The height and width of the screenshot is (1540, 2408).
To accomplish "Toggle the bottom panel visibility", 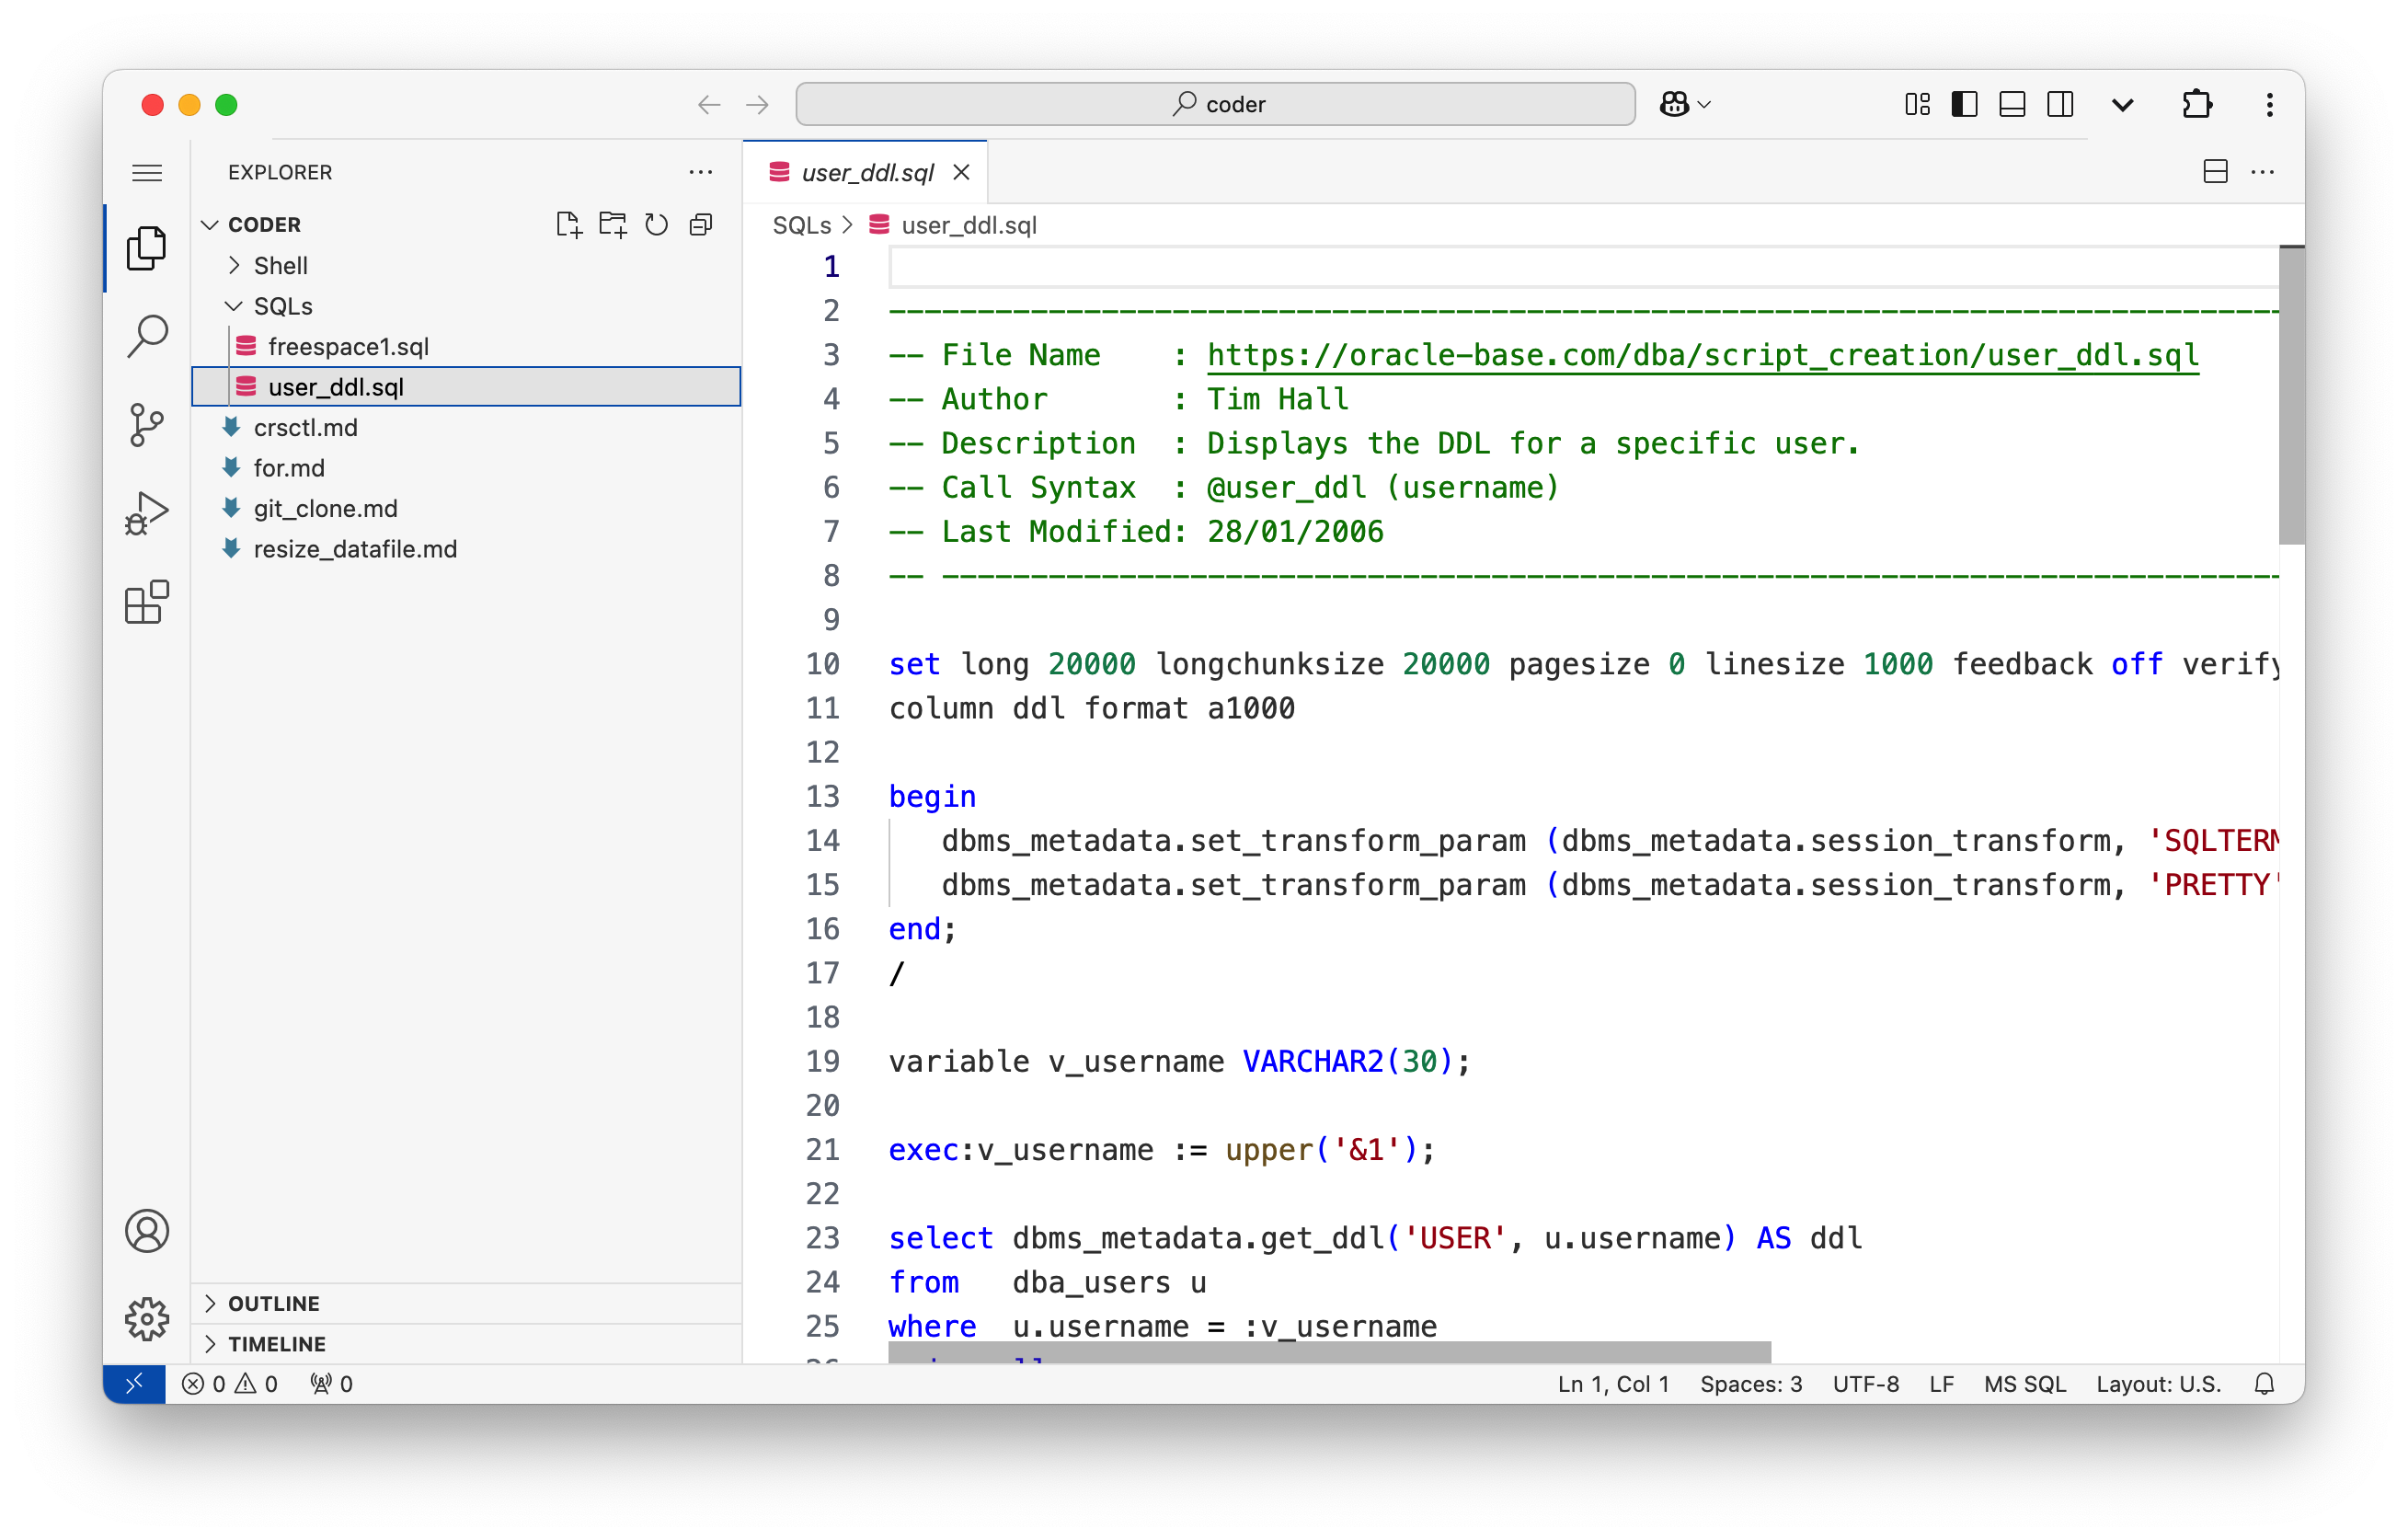I will [x=2012, y=104].
